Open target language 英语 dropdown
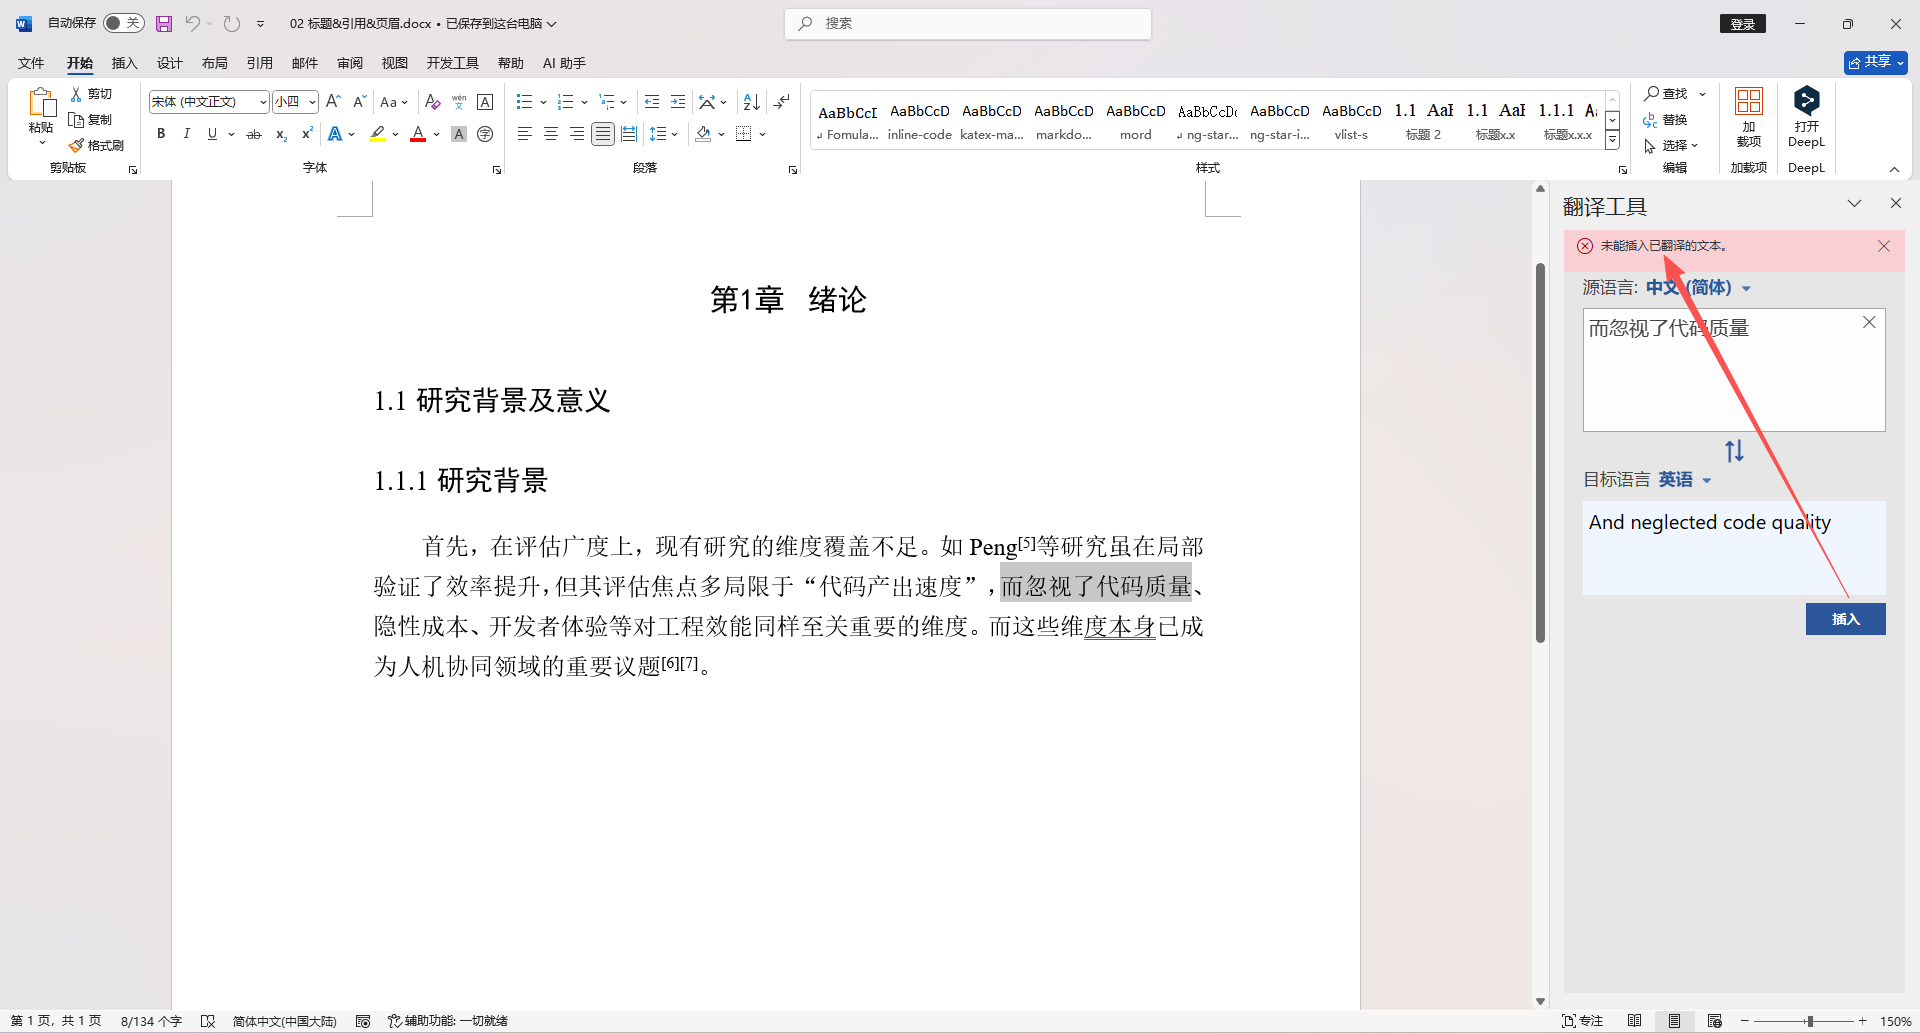Screen dimensions: 1920x1034 pyautogui.click(x=1685, y=480)
